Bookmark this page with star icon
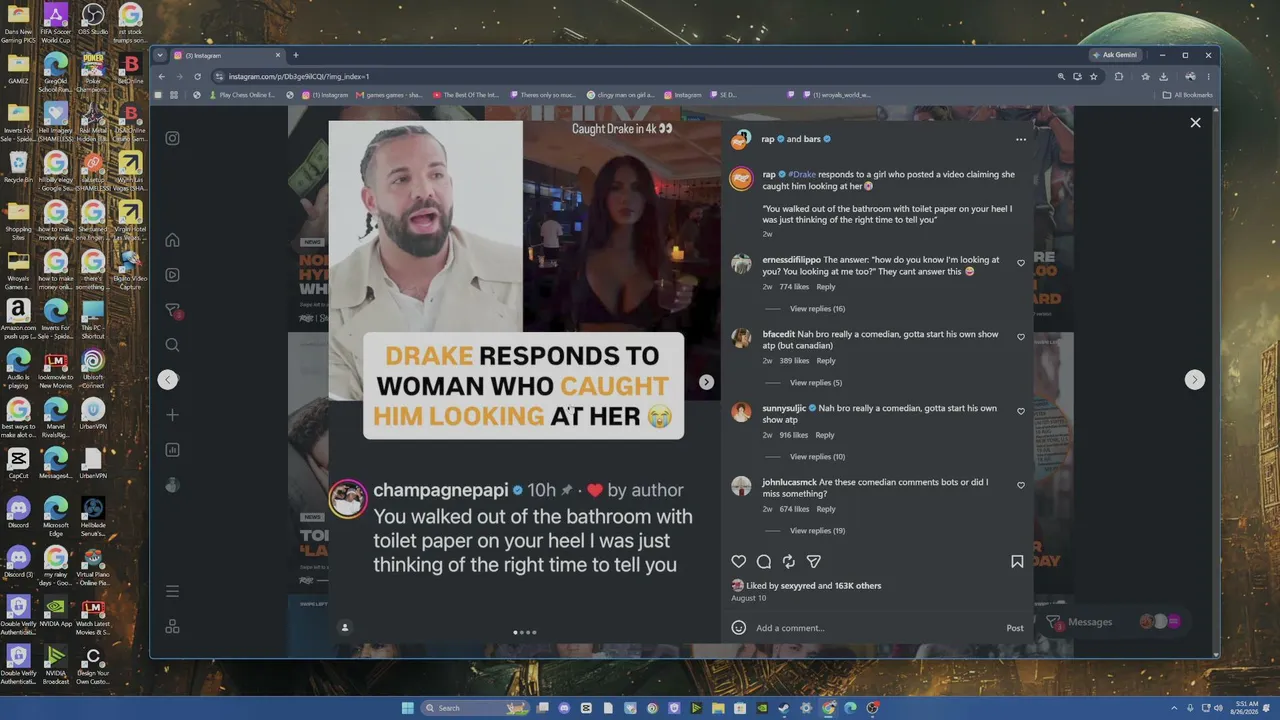Viewport: 1280px width, 720px height. (1094, 76)
